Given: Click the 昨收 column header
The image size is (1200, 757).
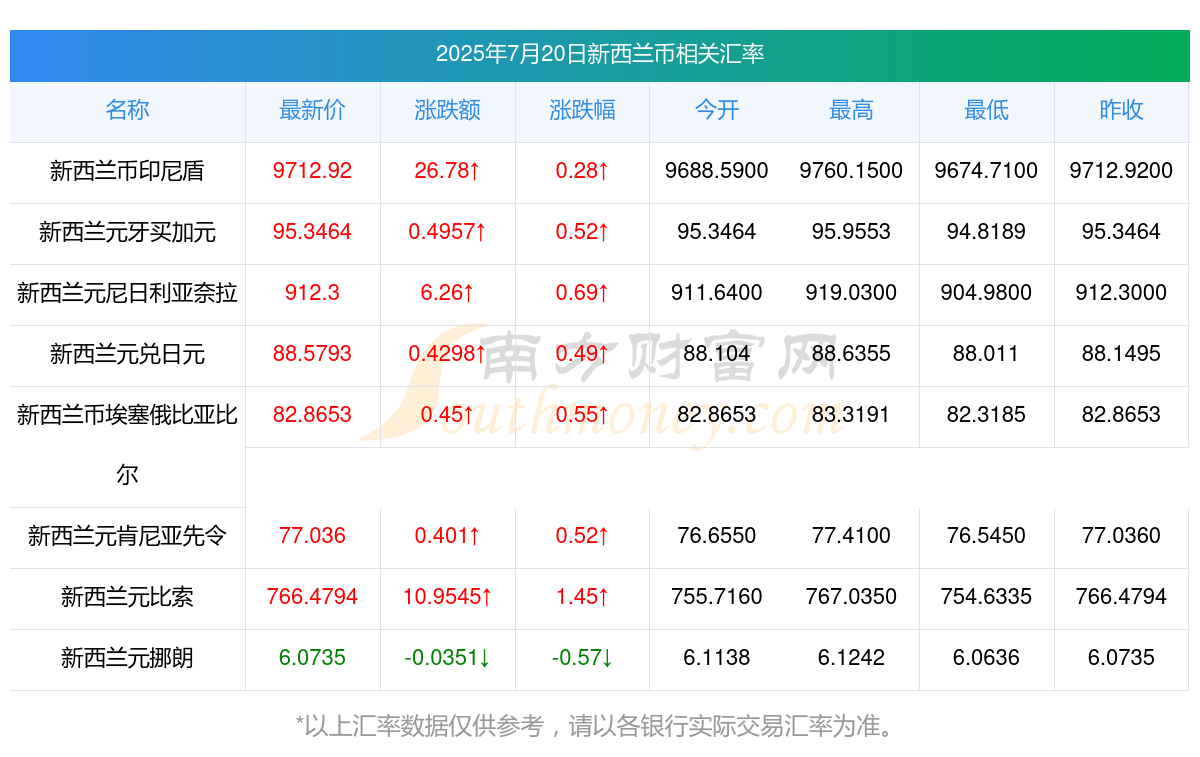Looking at the screenshot, I should point(1121,110).
